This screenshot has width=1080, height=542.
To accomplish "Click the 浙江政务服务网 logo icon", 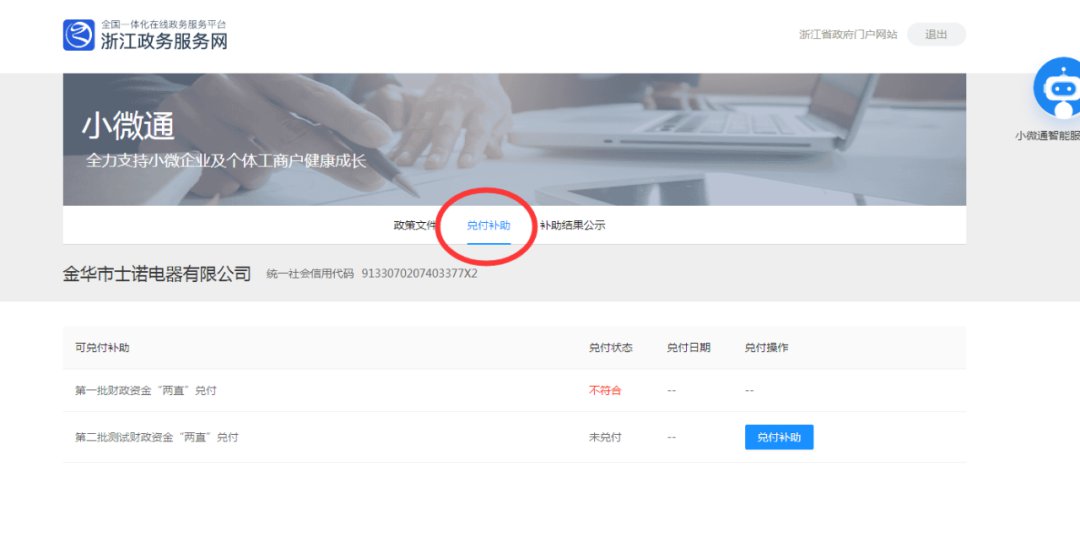I will pyautogui.click(x=78, y=35).
